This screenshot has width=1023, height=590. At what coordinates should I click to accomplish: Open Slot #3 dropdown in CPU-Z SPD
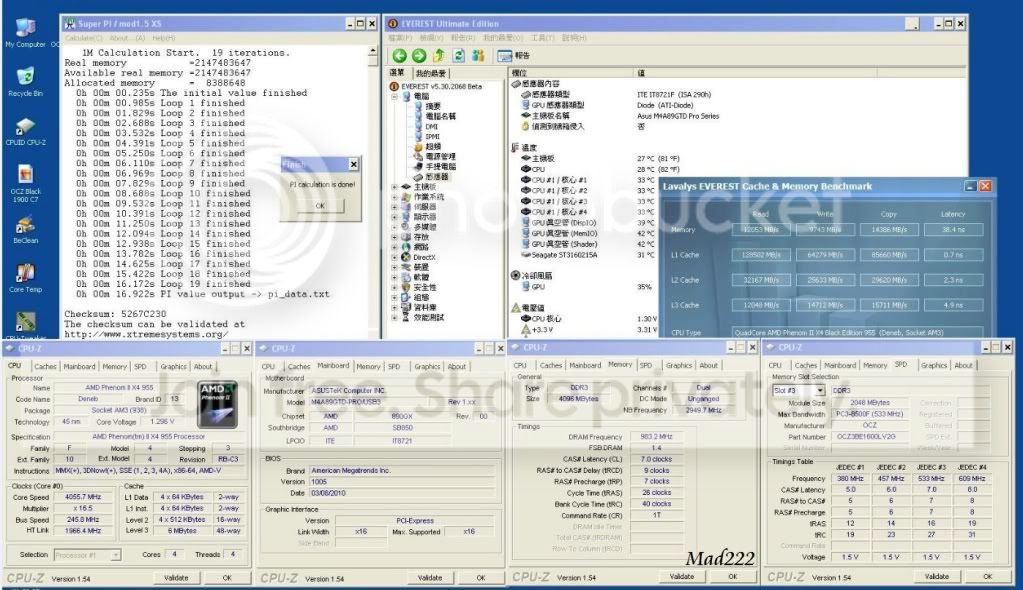point(820,390)
